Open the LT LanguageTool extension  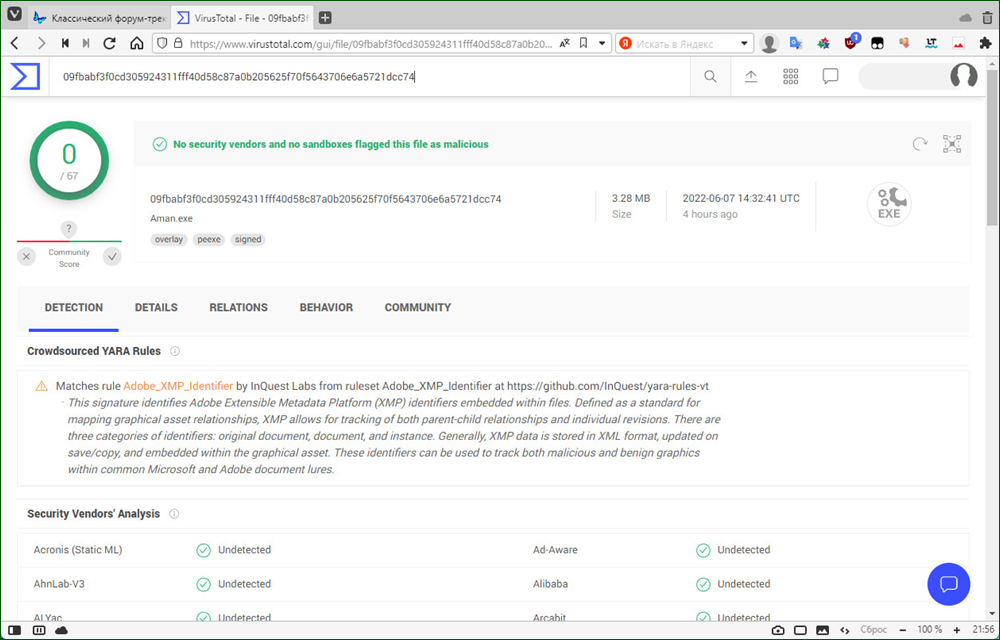coord(931,43)
